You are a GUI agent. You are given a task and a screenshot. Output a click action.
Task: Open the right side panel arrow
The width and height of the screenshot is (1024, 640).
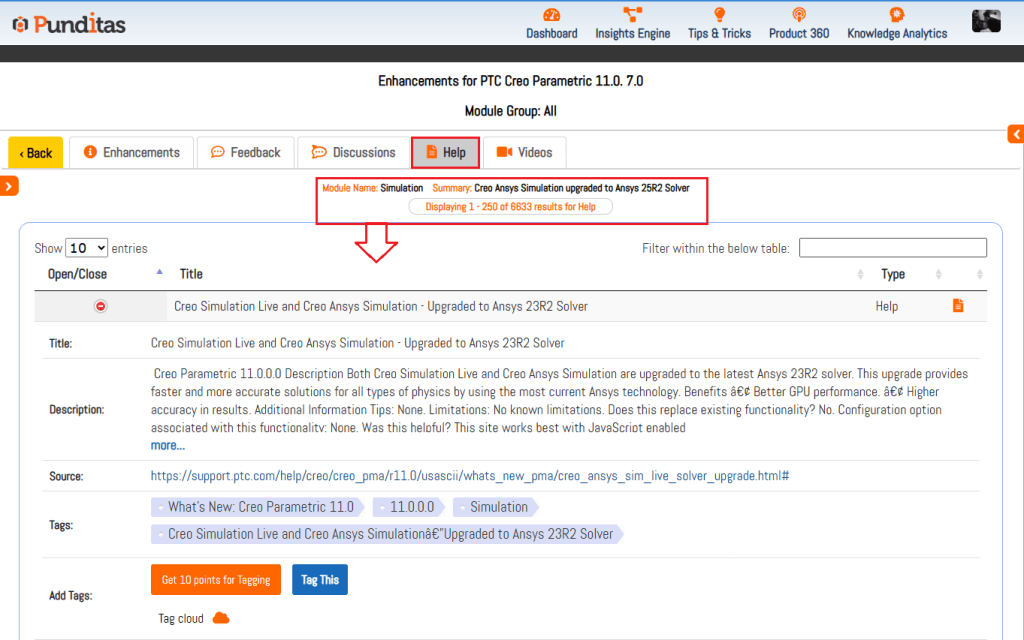(x=1016, y=134)
